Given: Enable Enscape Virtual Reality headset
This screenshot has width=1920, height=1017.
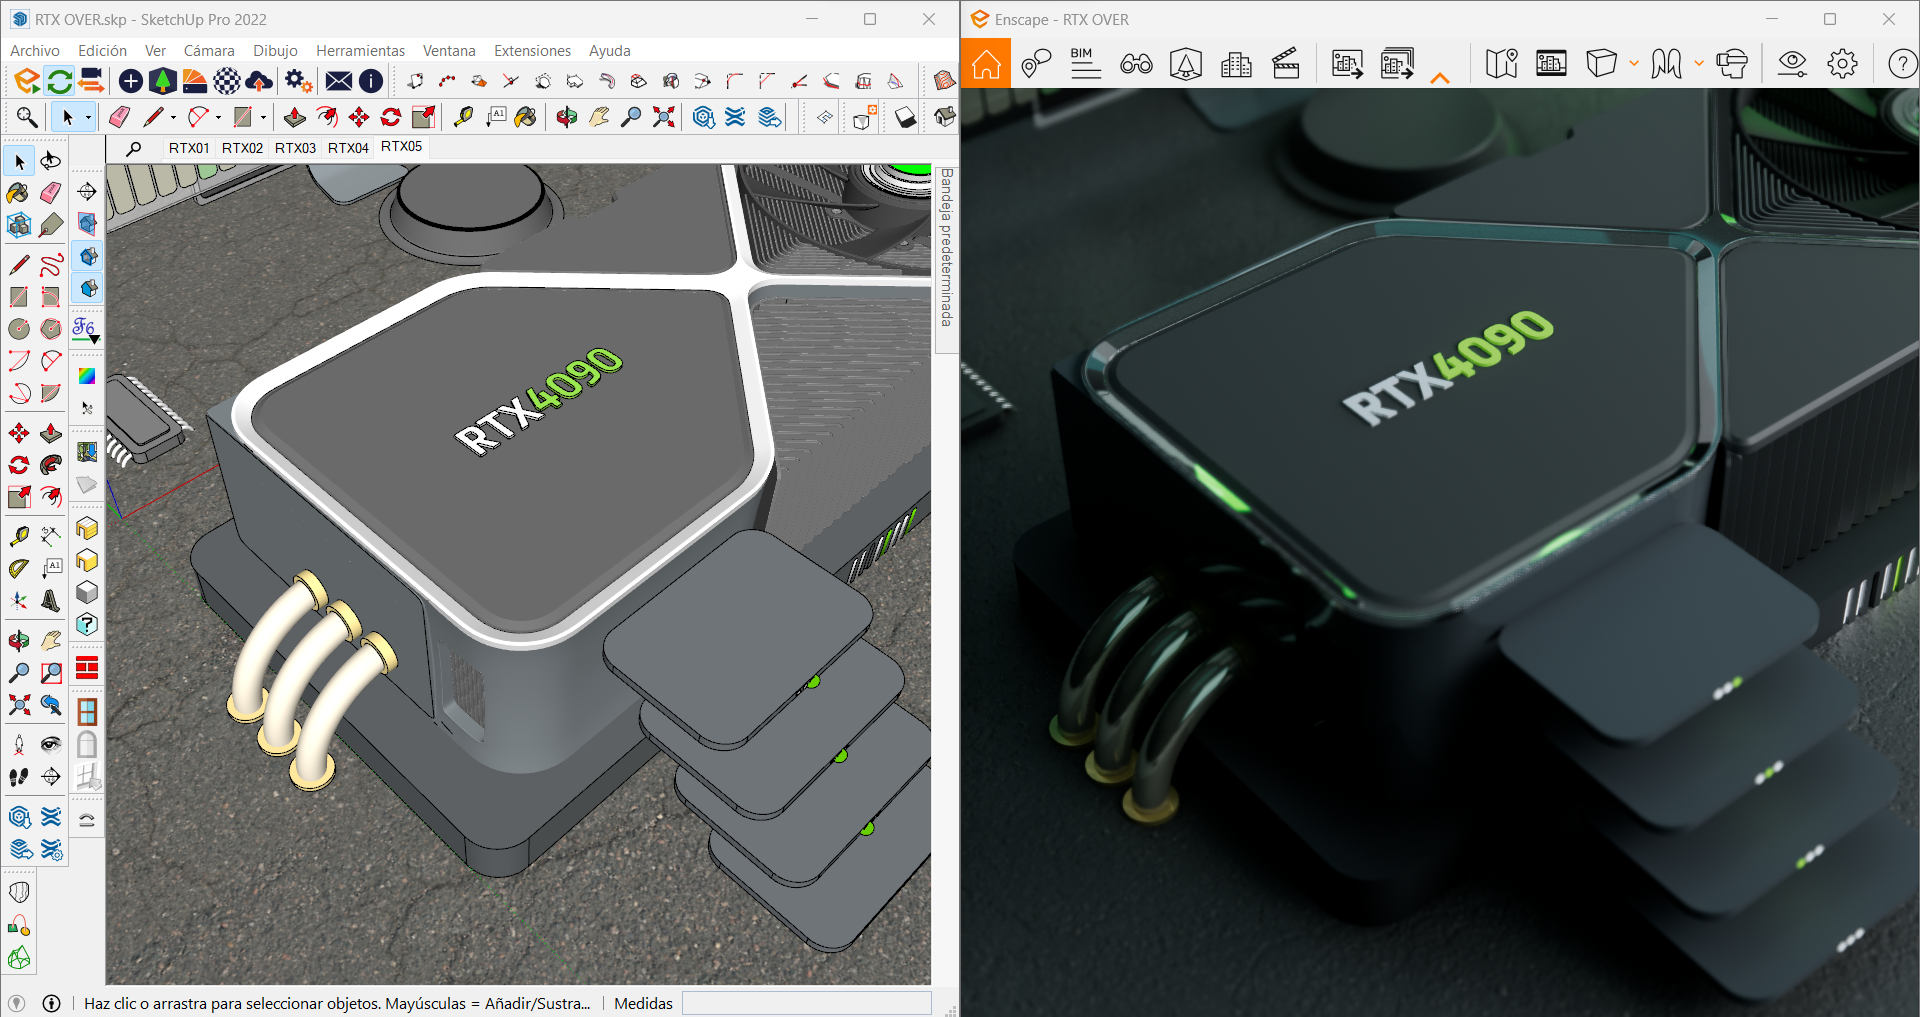Looking at the screenshot, I should (1732, 64).
